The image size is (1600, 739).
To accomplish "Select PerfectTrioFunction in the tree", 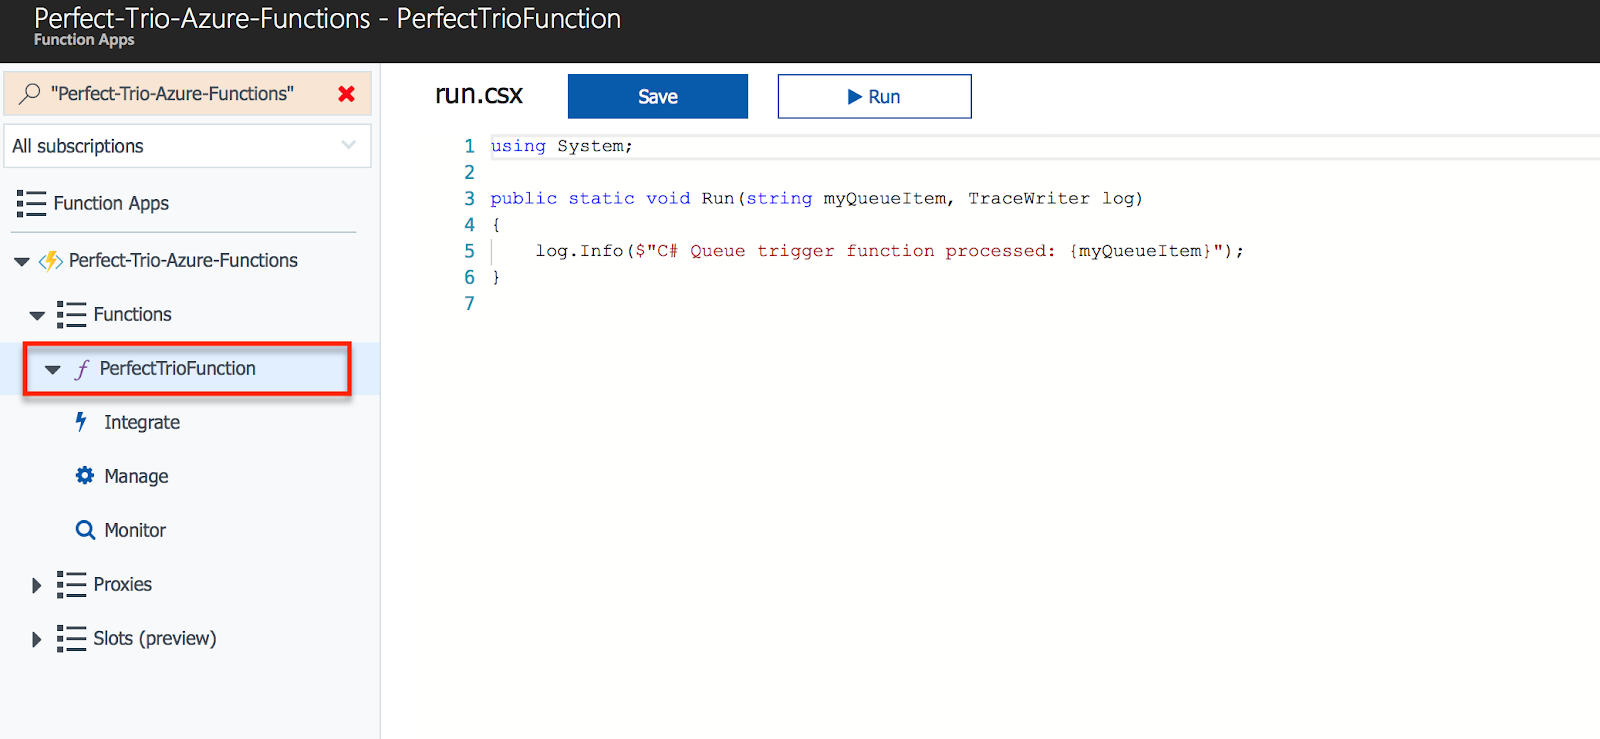I will (177, 369).
